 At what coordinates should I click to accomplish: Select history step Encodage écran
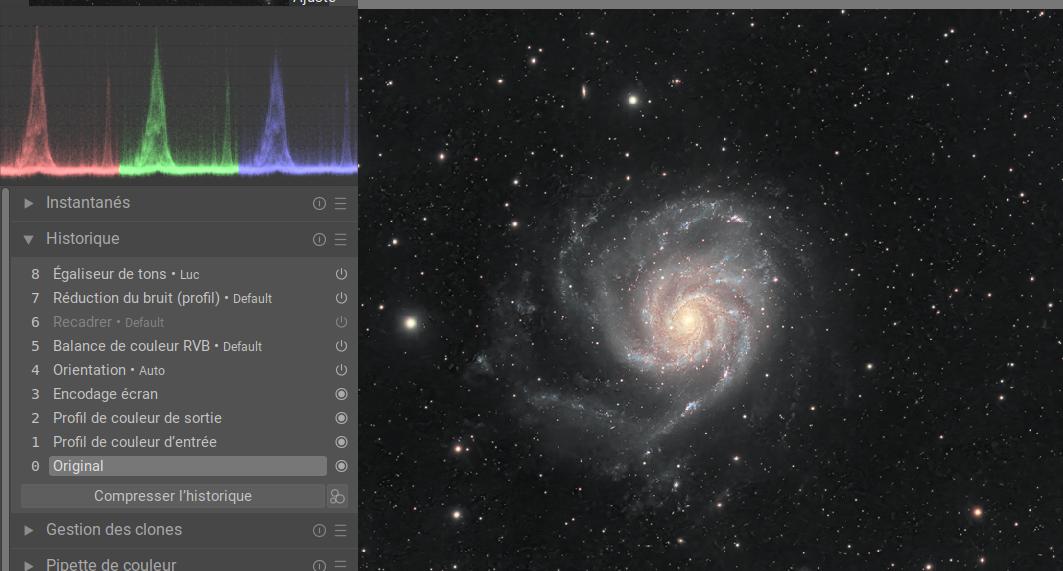tap(188, 394)
